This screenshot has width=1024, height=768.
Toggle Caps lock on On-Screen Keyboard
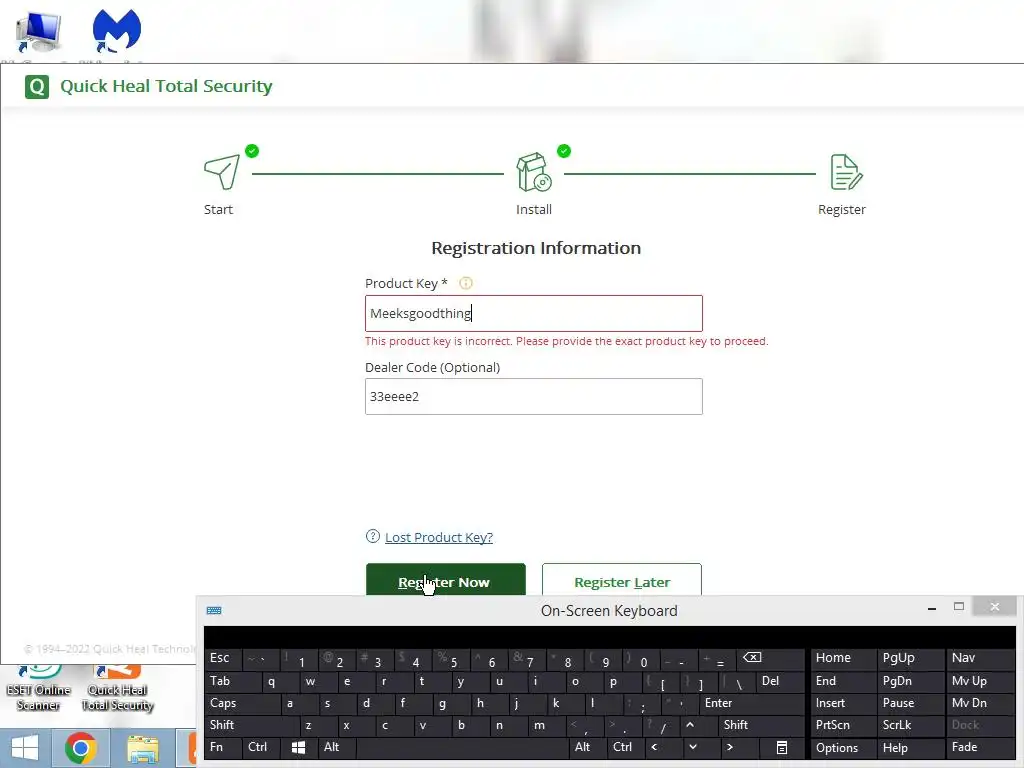pos(242,703)
